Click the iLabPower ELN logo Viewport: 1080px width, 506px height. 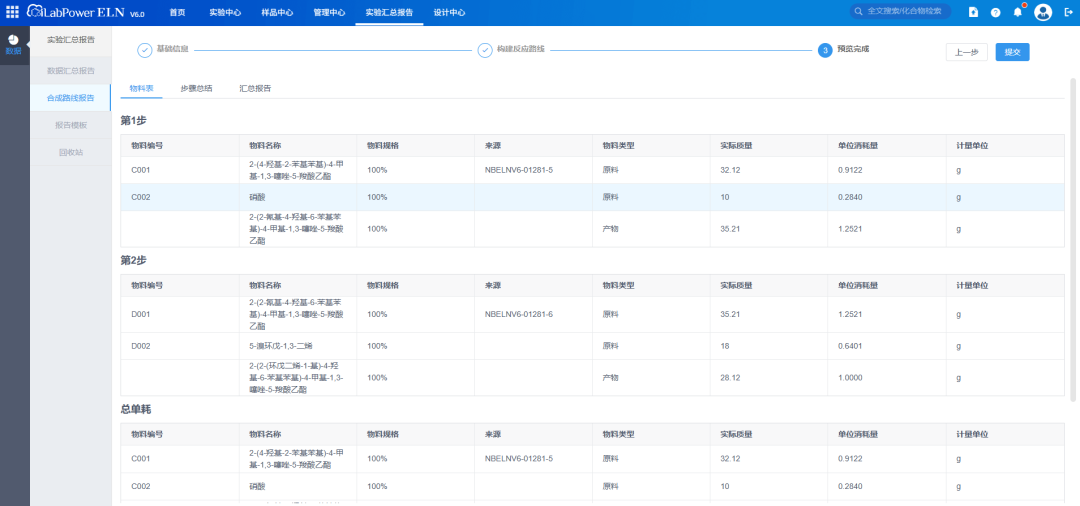86,12
